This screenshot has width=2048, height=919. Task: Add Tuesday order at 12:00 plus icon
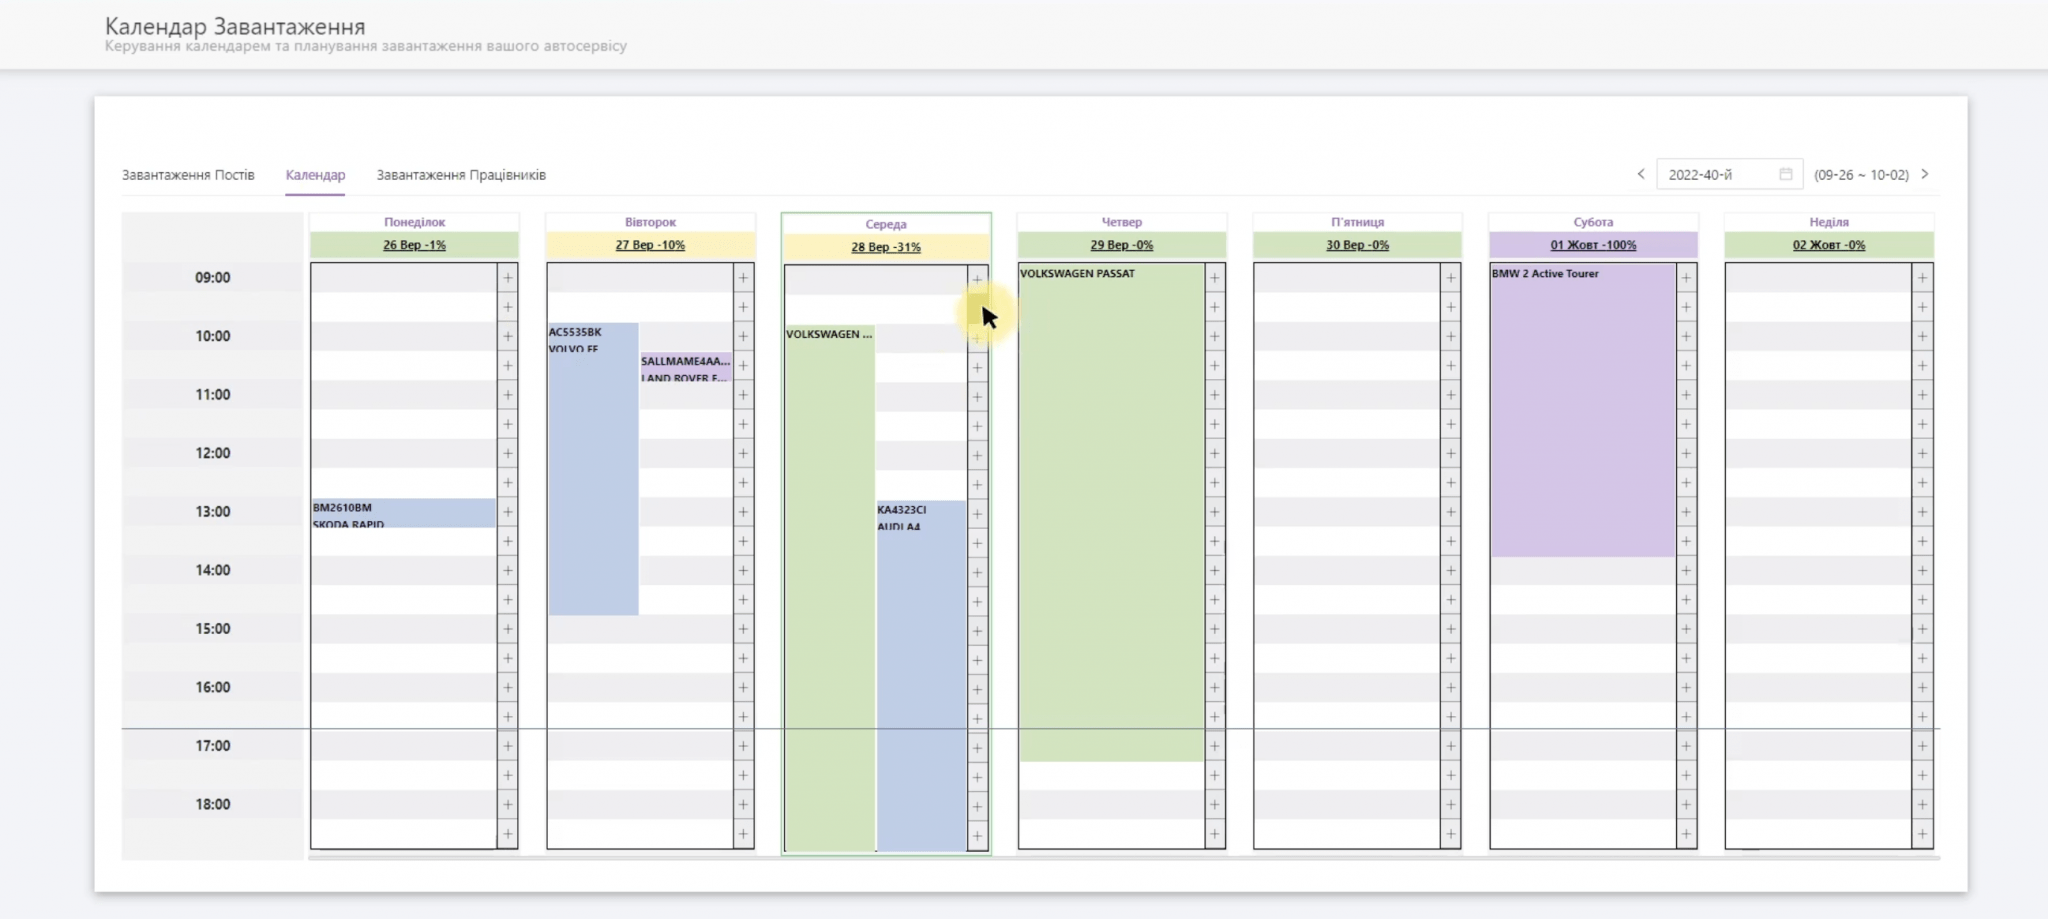pos(744,453)
